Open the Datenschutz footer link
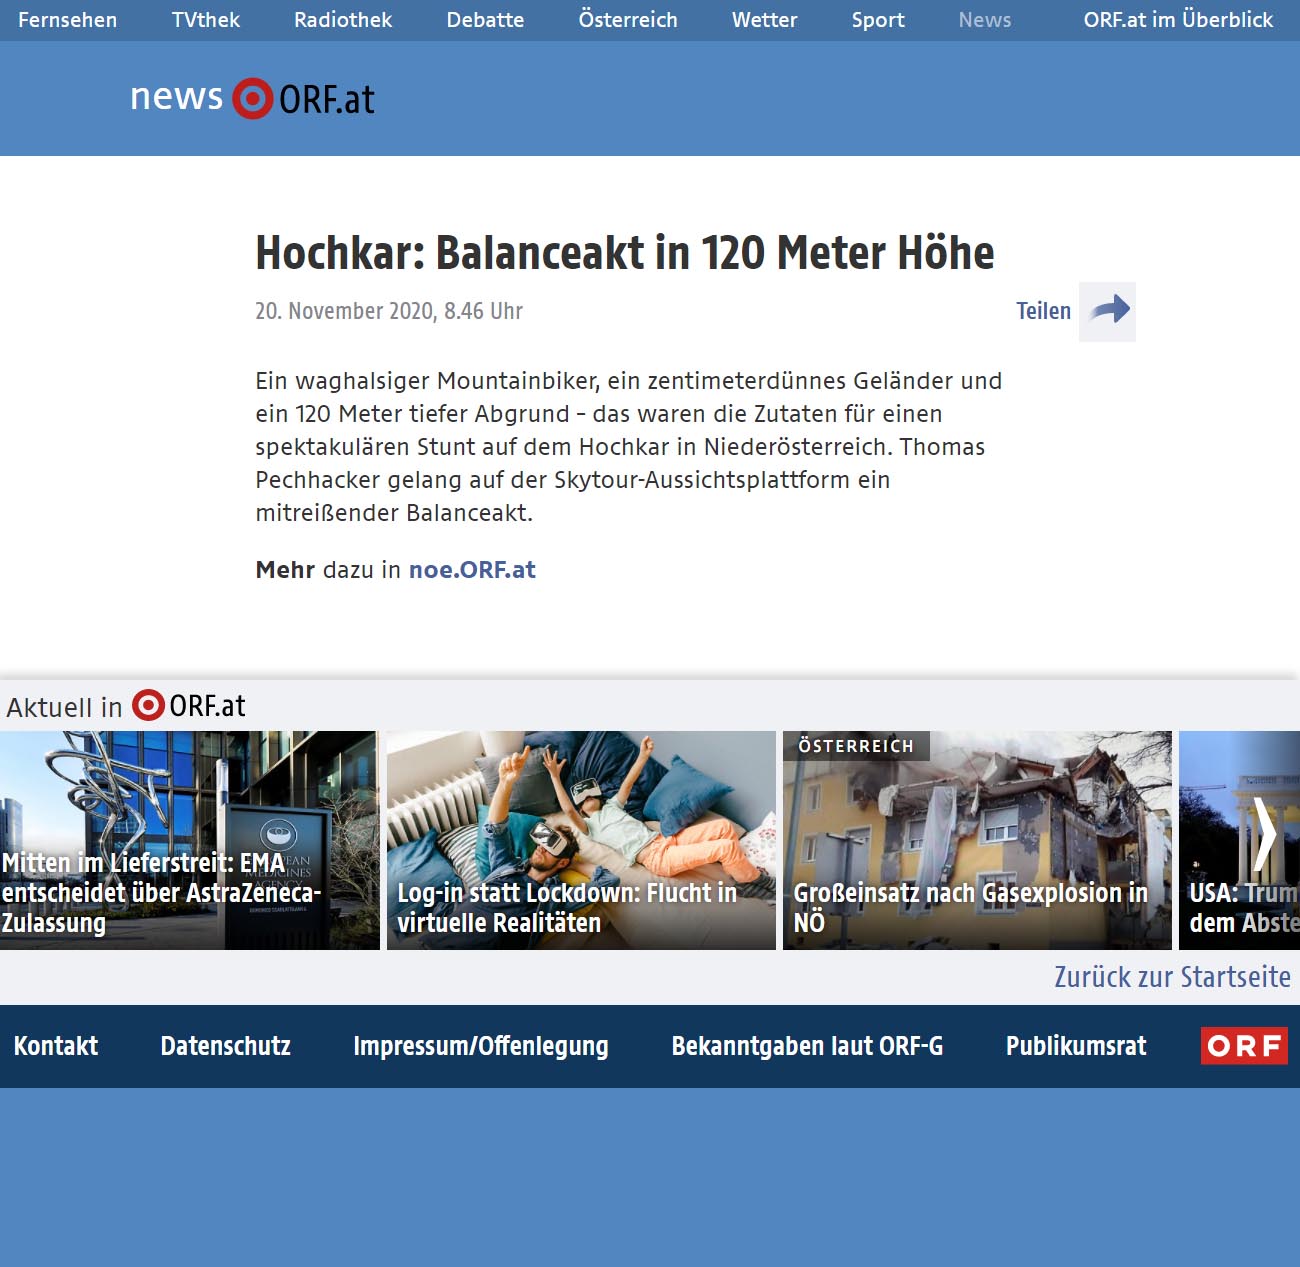 pos(226,1046)
